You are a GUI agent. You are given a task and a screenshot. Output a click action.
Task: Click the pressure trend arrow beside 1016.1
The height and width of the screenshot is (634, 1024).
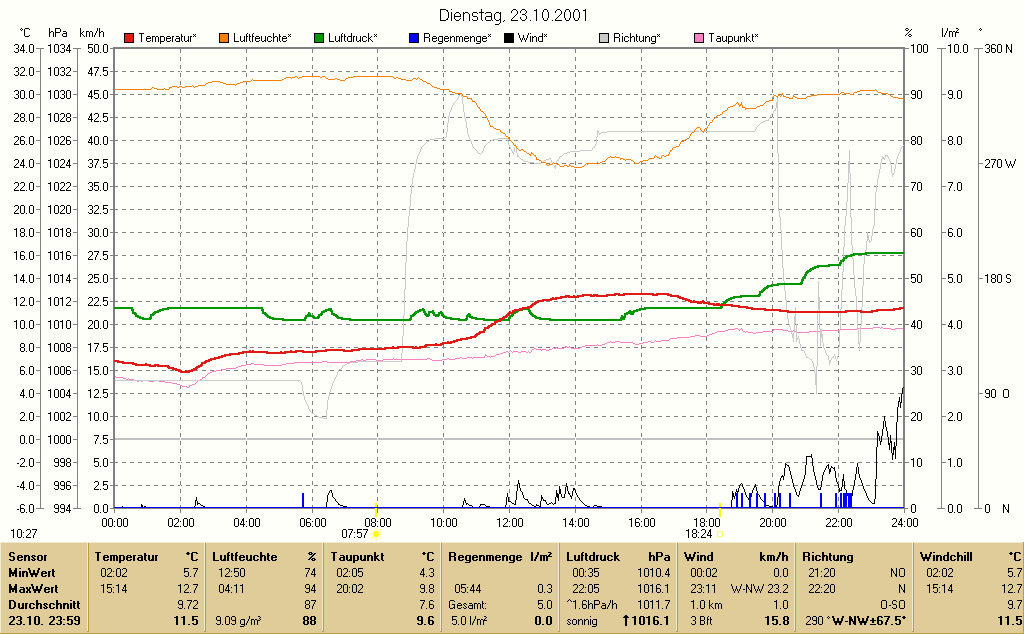pos(626,621)
